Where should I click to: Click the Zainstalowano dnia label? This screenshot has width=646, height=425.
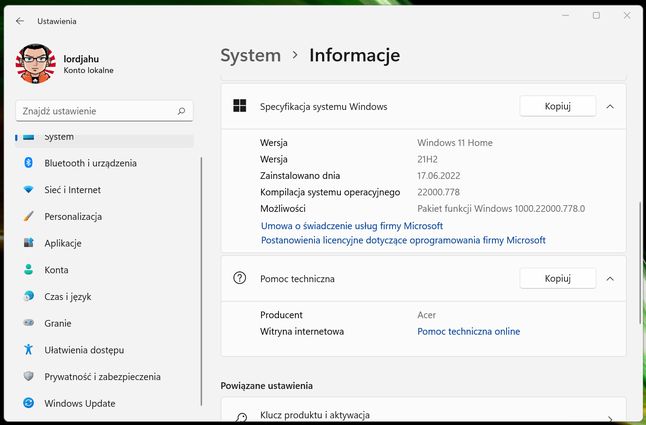click(300, 176)
